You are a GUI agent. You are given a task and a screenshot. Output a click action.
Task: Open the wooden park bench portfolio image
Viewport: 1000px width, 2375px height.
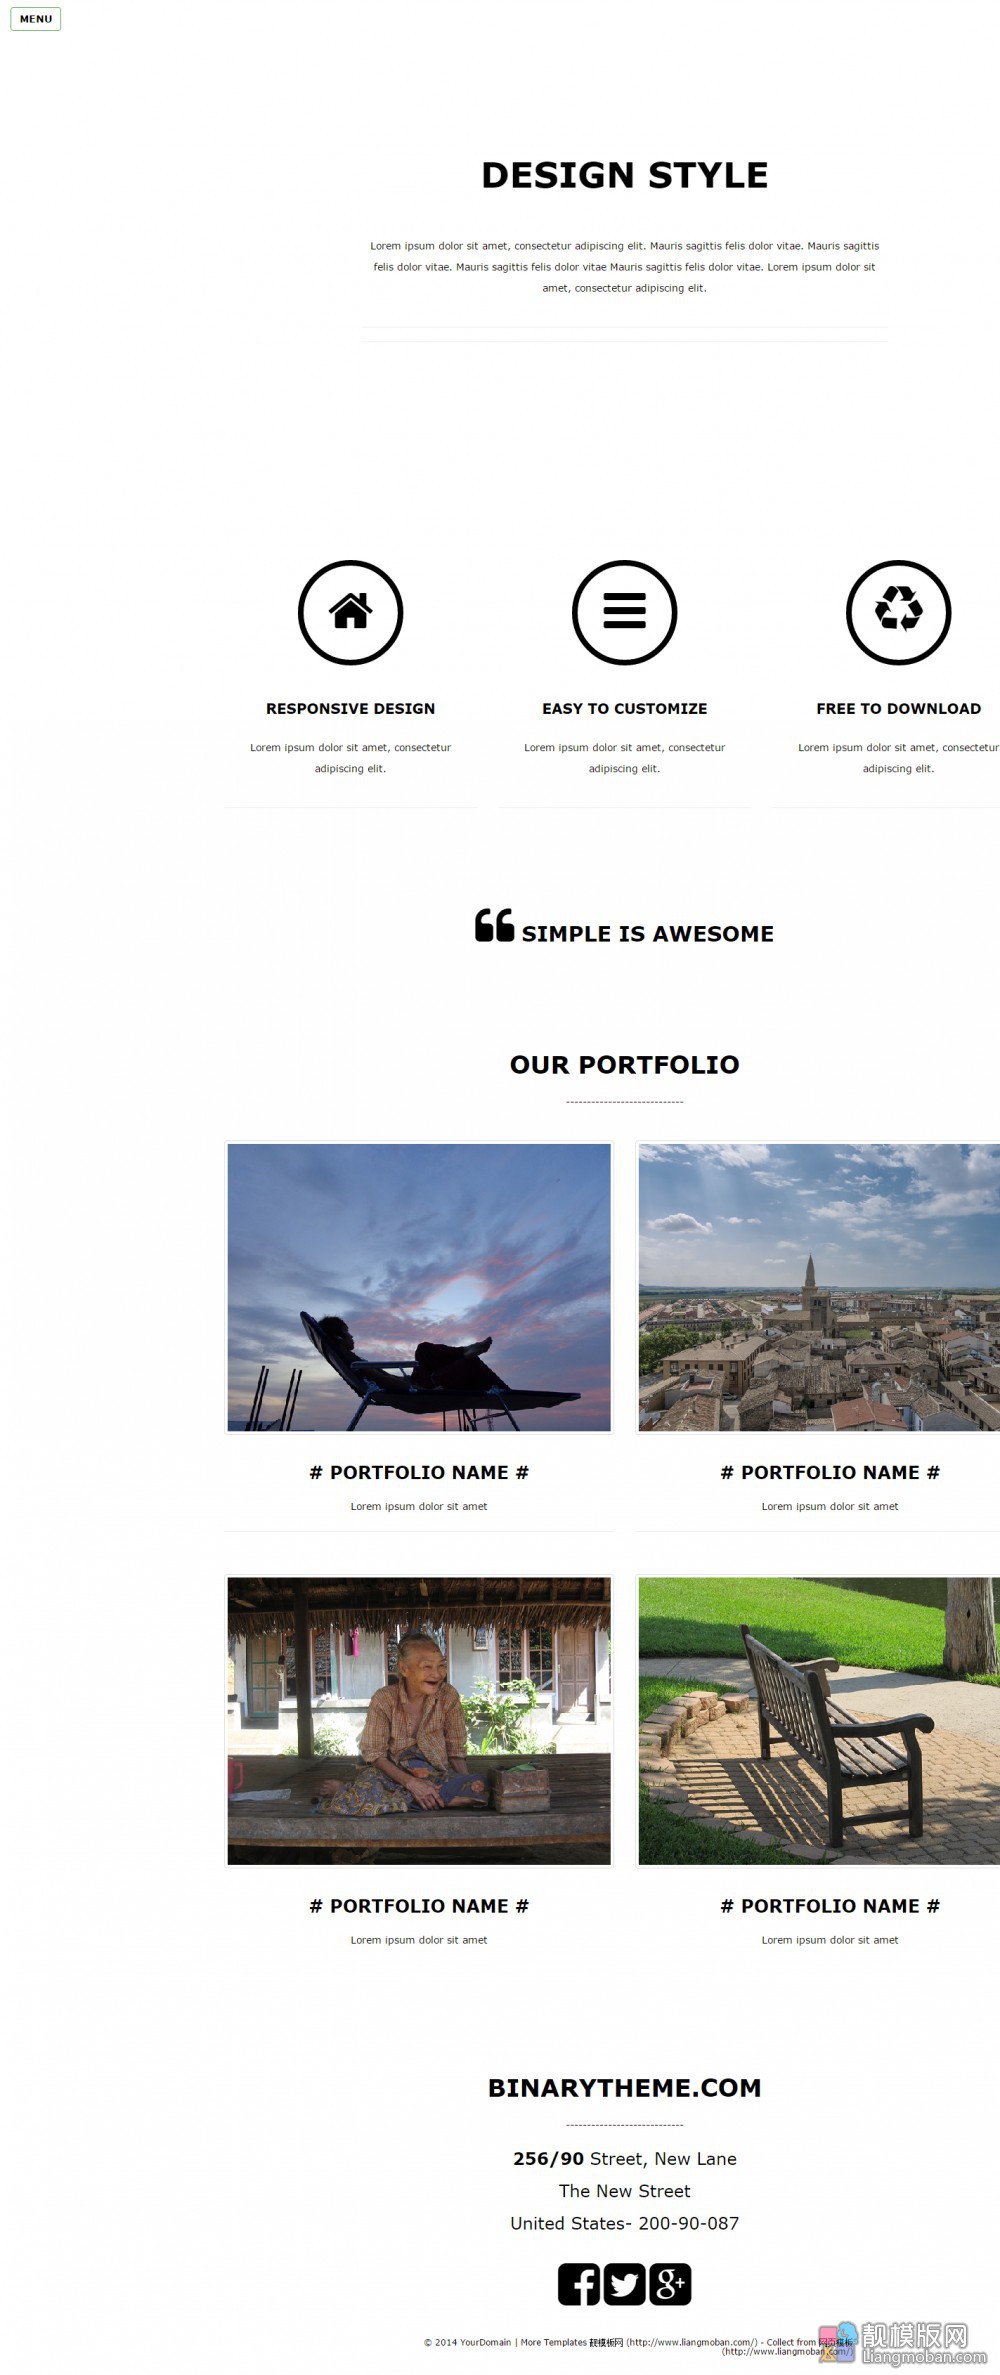coord(819,1721)
